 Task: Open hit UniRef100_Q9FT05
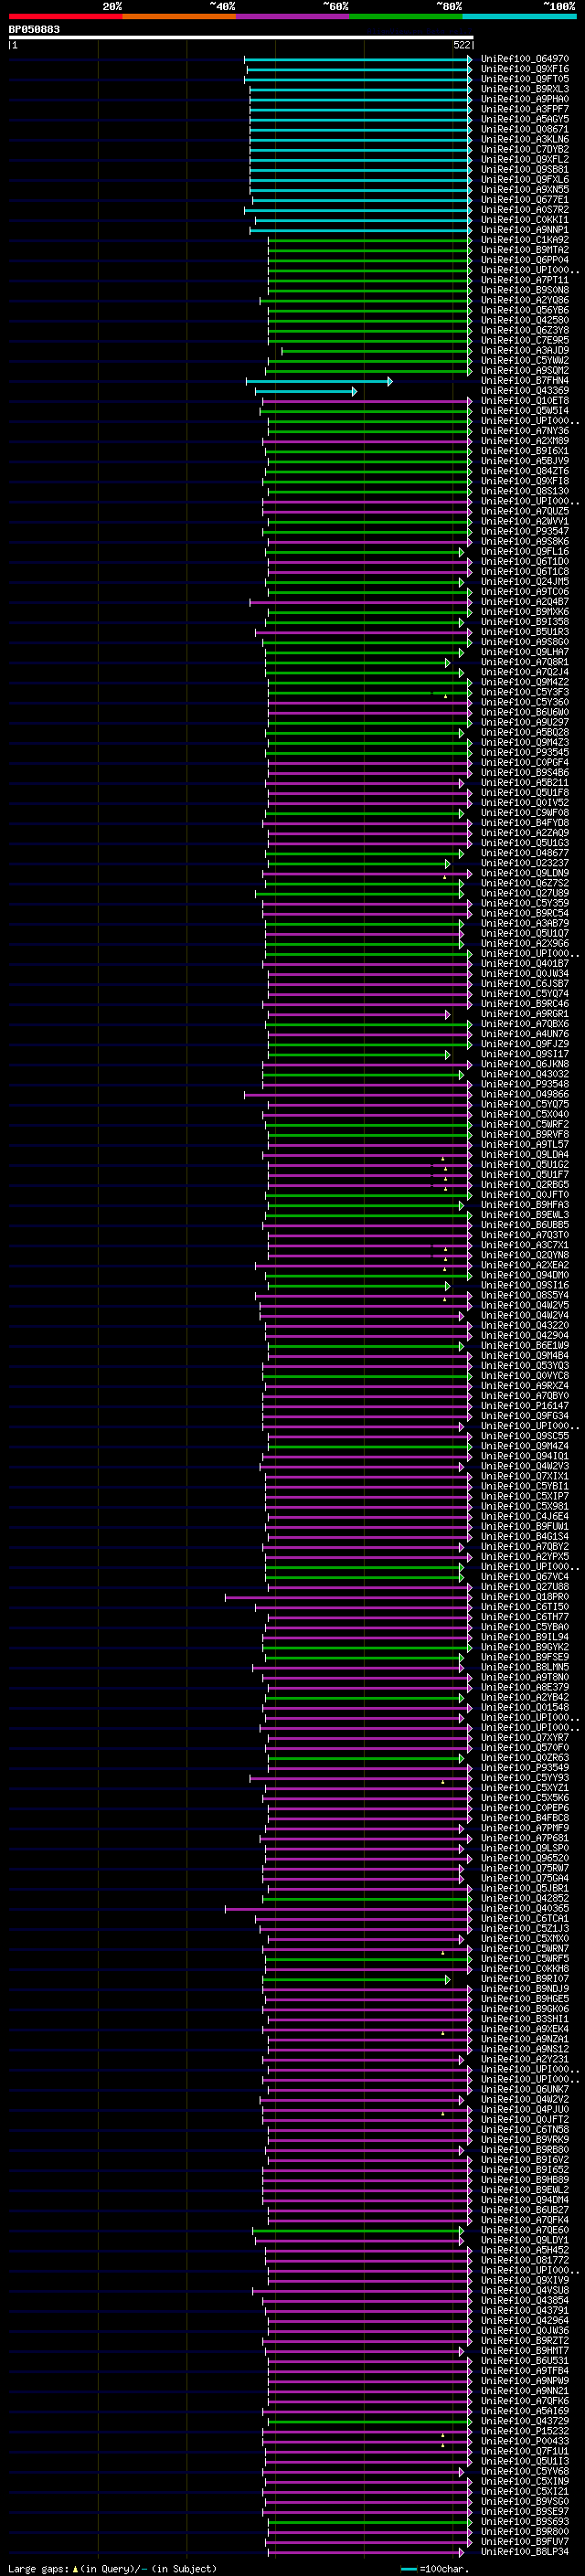pyautogui.click(x=525, y=79)
